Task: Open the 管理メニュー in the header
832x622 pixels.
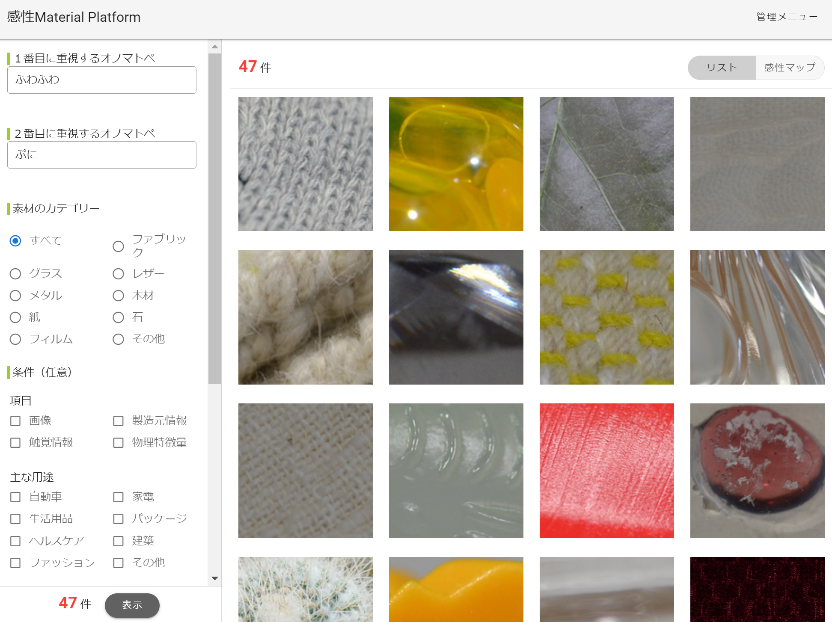Action: tap(786, 17)
